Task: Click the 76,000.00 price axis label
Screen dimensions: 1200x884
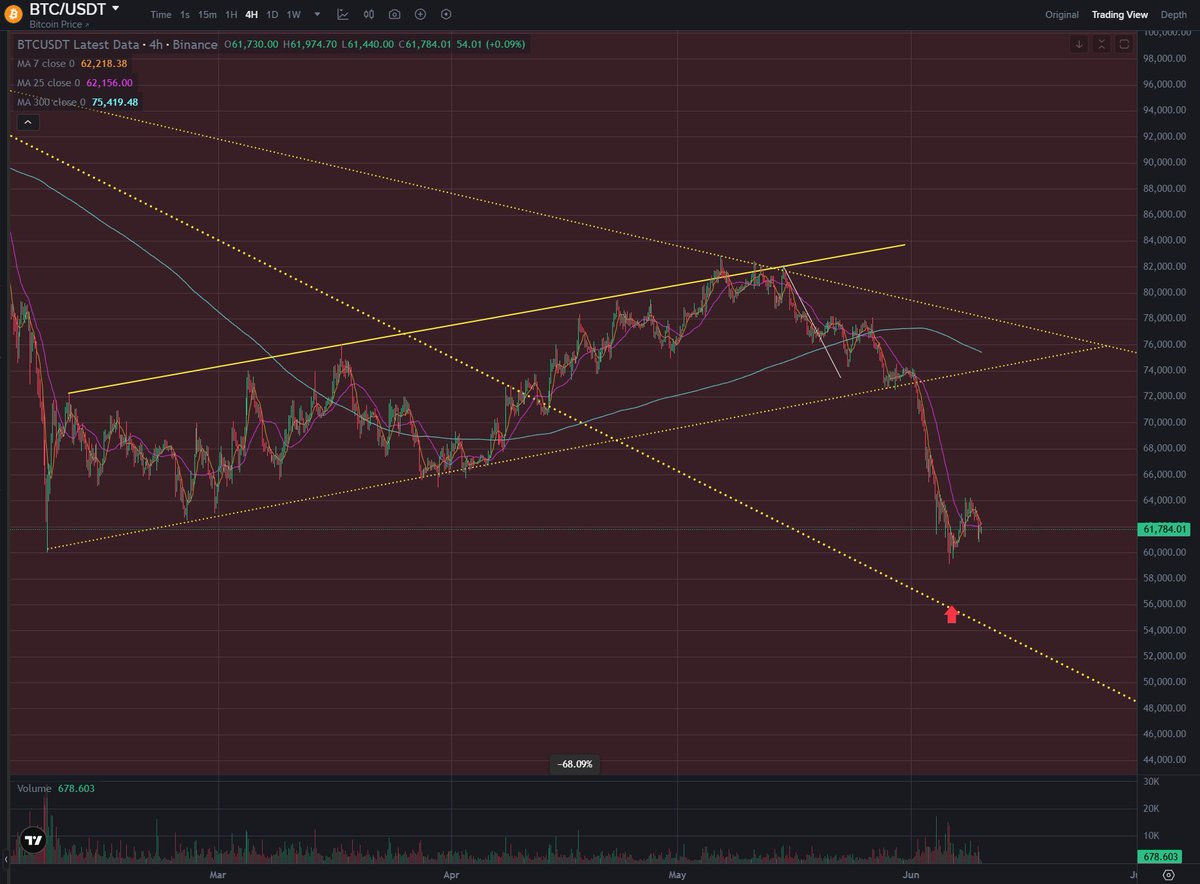Action: coord(1166,344)
